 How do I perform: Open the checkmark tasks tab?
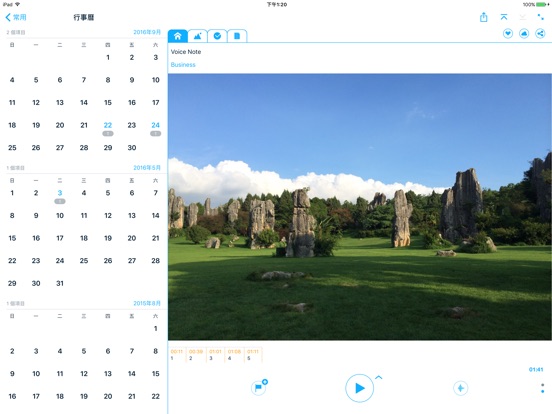tap(217, 36)
